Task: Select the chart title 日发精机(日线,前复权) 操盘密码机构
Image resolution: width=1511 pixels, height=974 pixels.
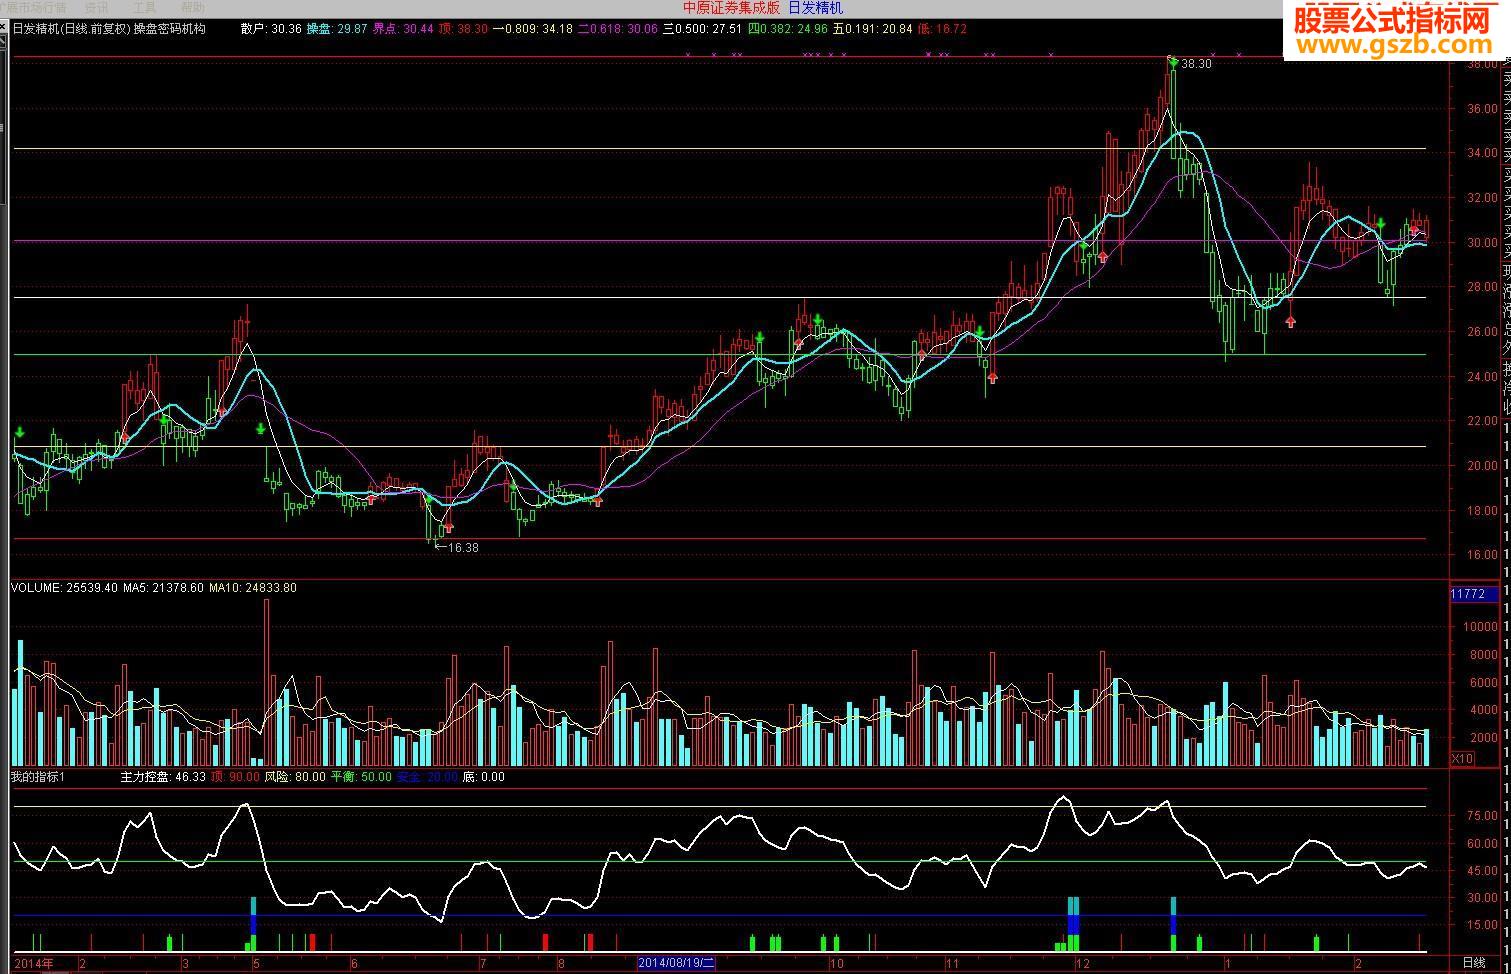Action: [109, 29]
